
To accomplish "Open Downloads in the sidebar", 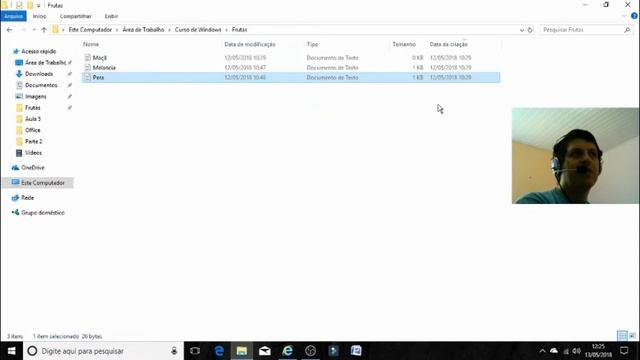I will (39, 74).
